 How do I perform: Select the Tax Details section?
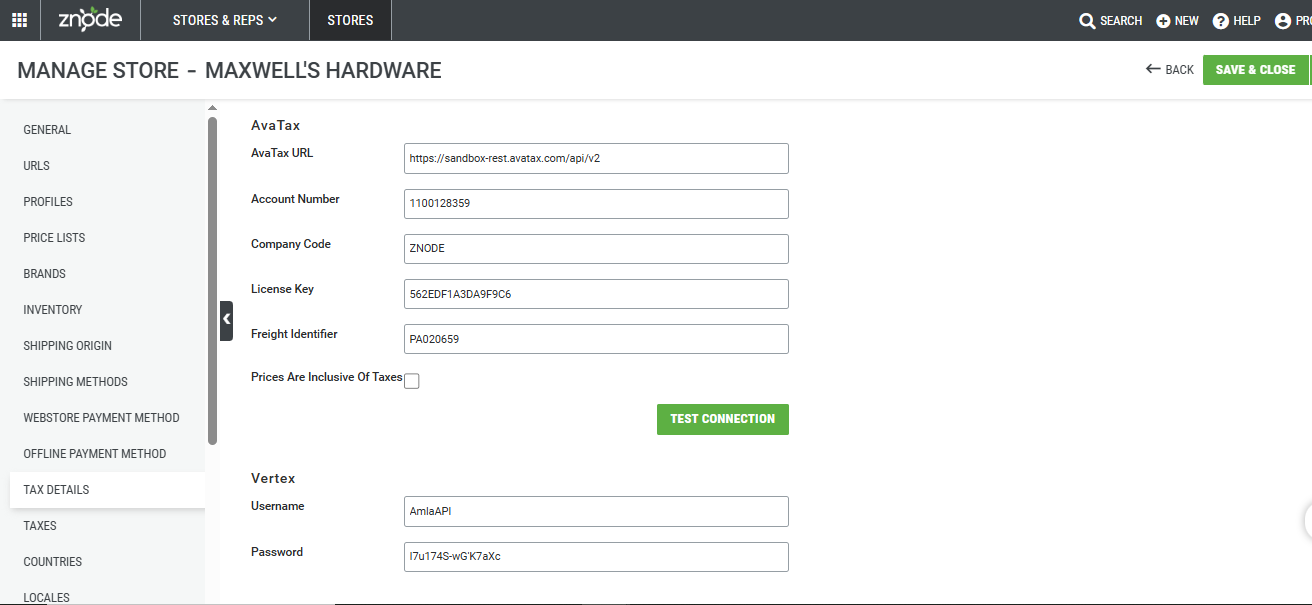click(x=107, y=490)
